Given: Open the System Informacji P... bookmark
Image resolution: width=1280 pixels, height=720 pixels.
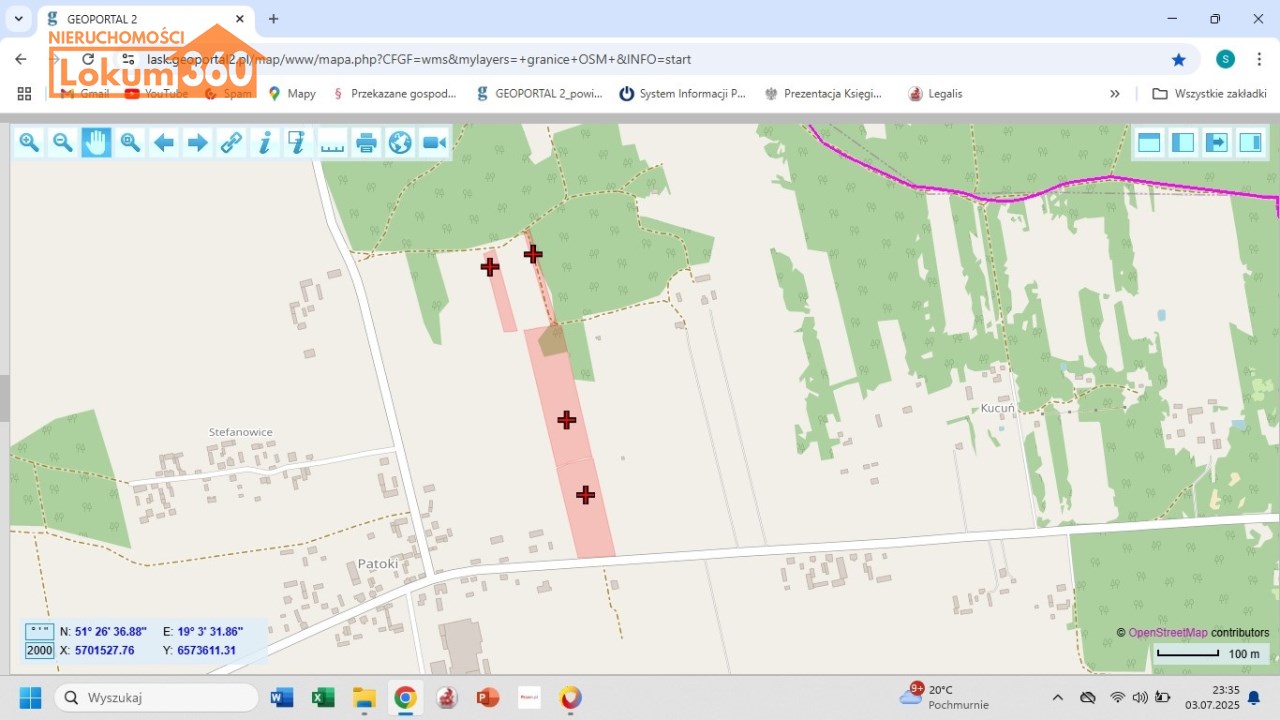Looking at the screenshot, I should tap(683, 93).
